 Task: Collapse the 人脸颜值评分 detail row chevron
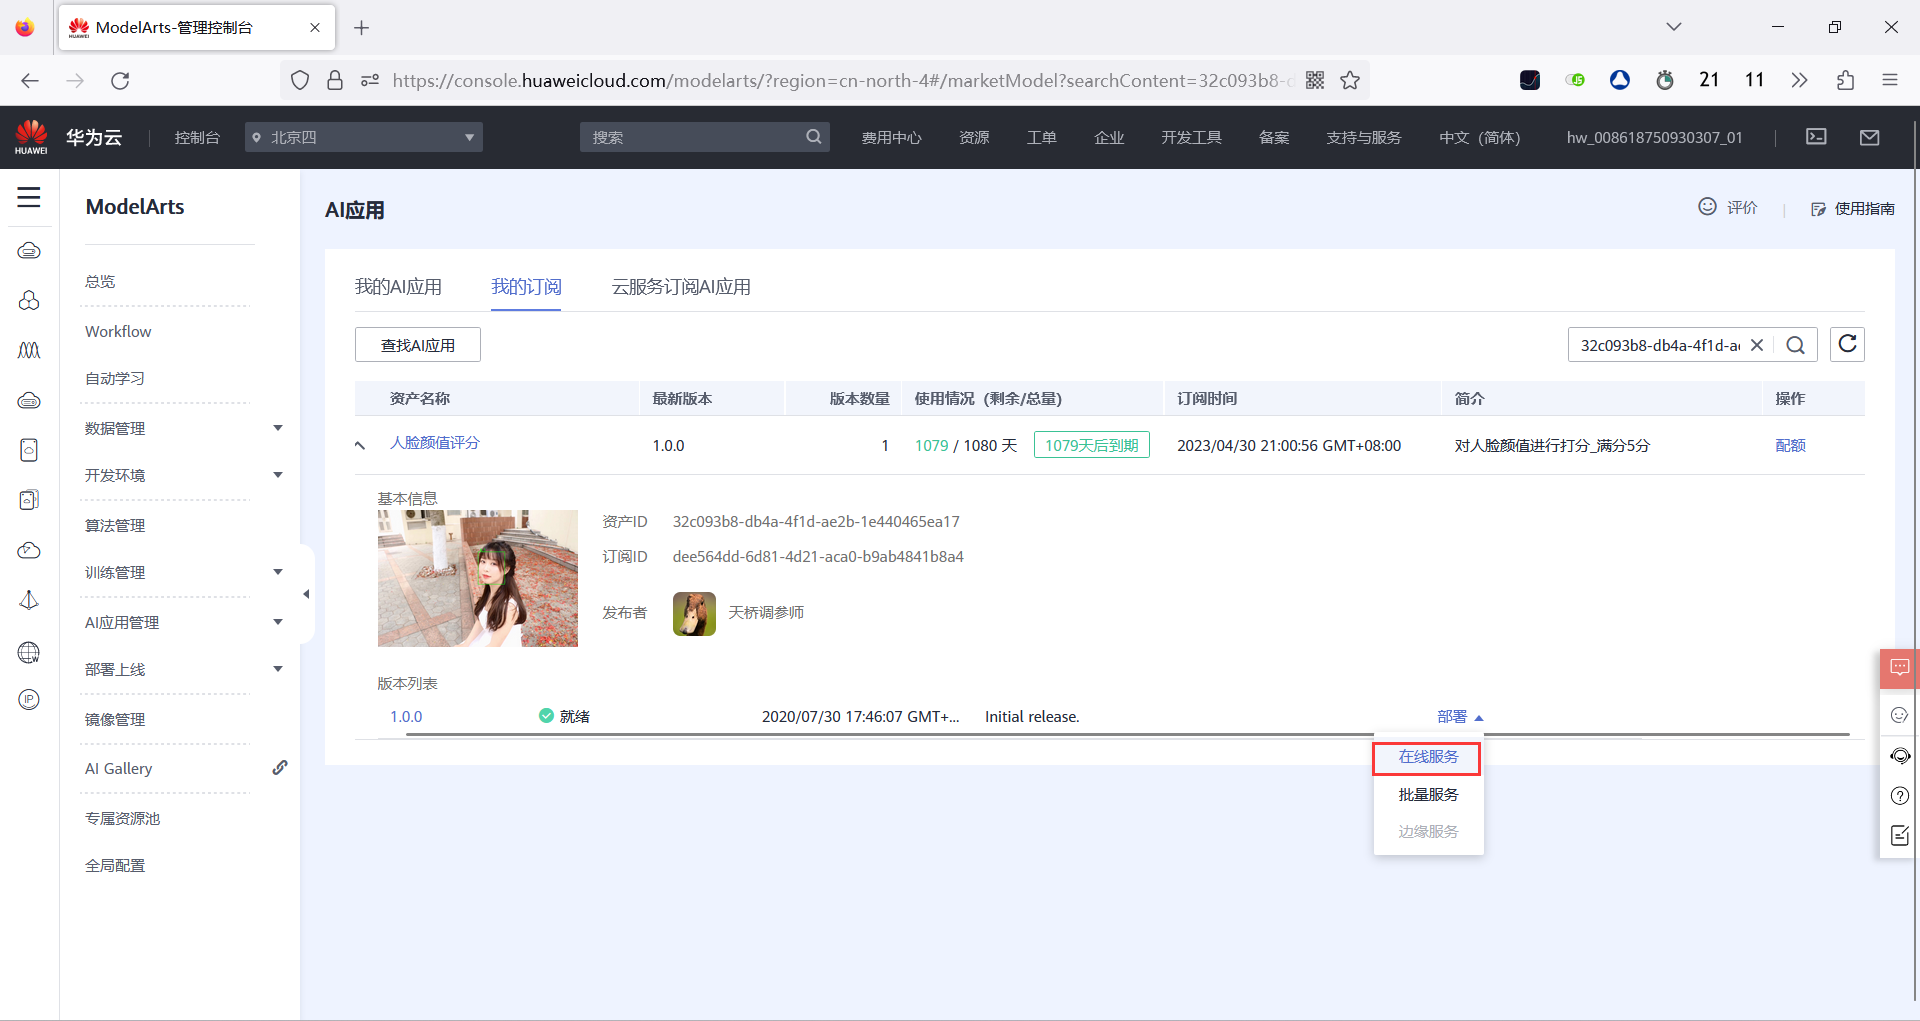coord(360,445)
